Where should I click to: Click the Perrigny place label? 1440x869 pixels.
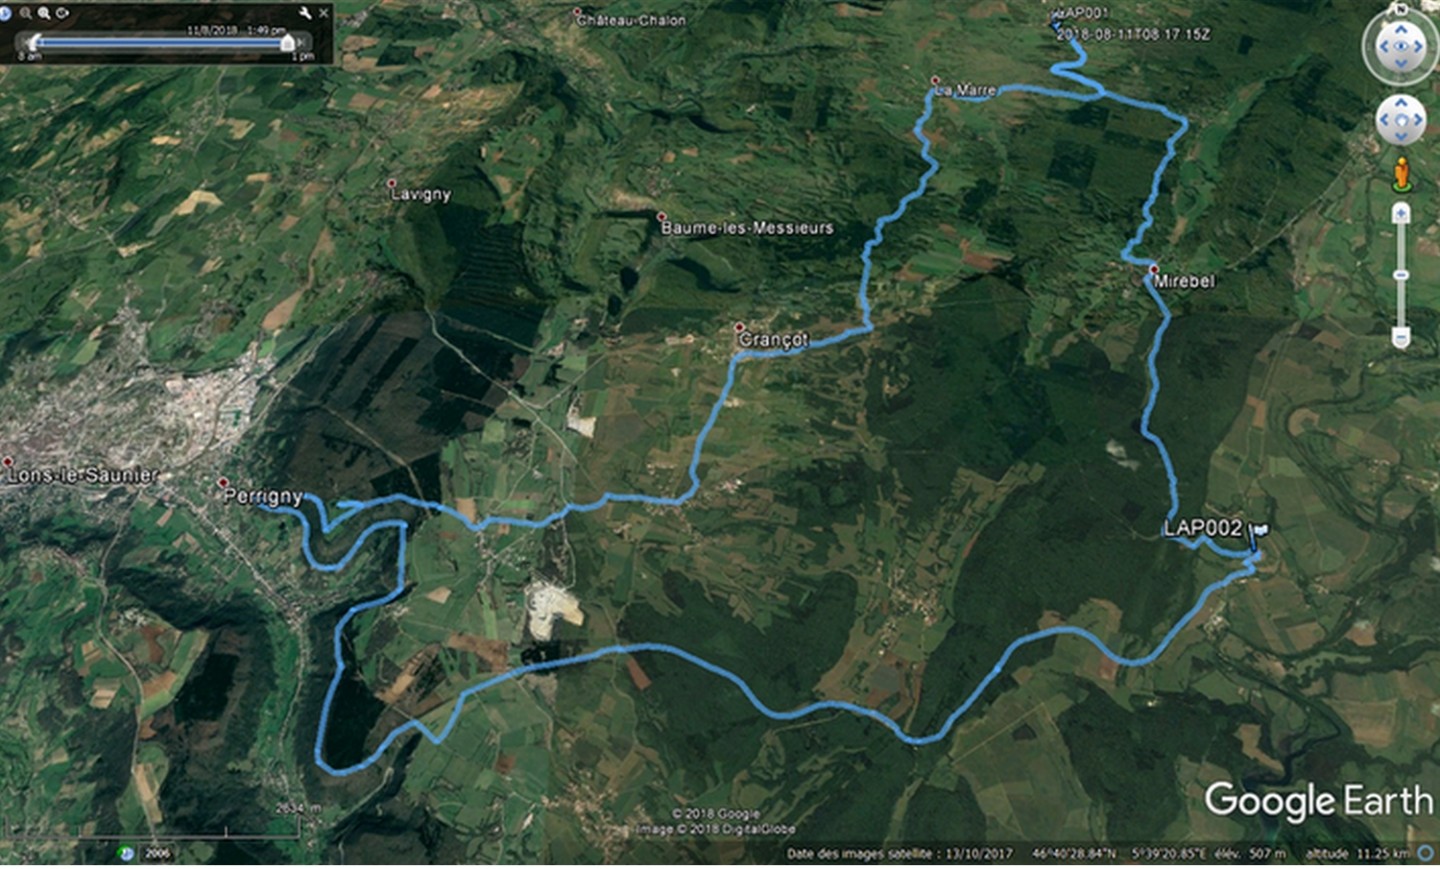tap(263, 496)
